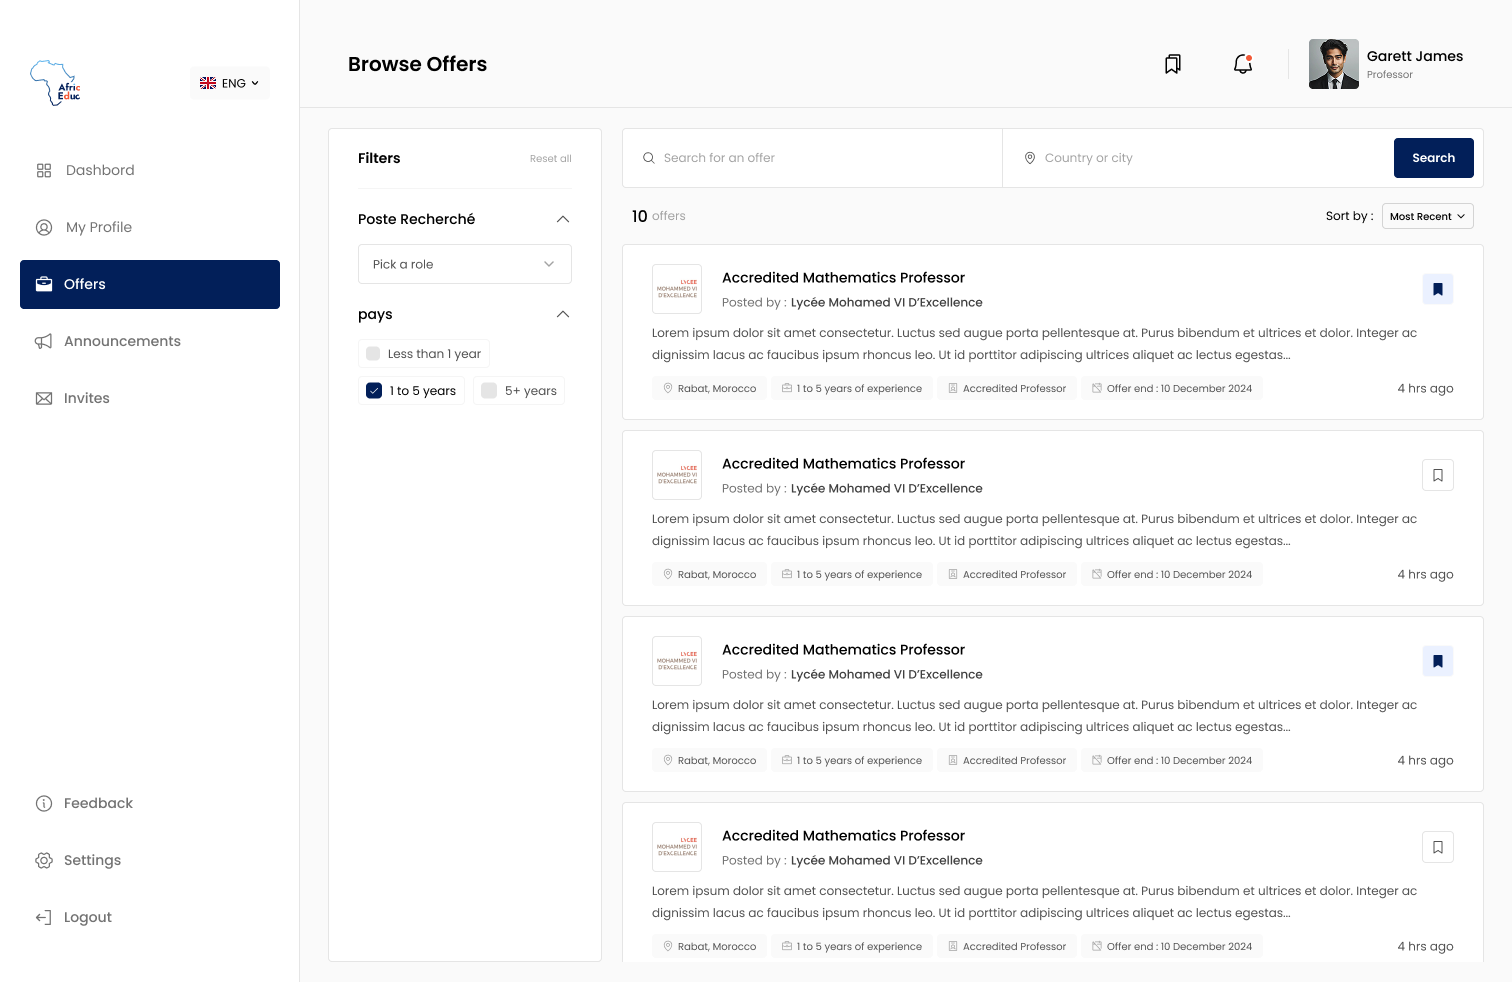Screen dimensions: 1512x982
Task: Click first offer's Rabat, Morocco tag
Action: 710,388
